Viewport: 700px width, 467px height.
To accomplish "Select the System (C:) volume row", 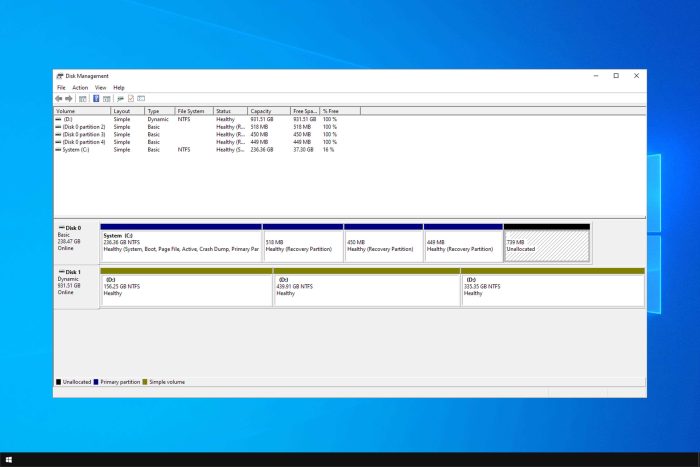I will point(195,150).
